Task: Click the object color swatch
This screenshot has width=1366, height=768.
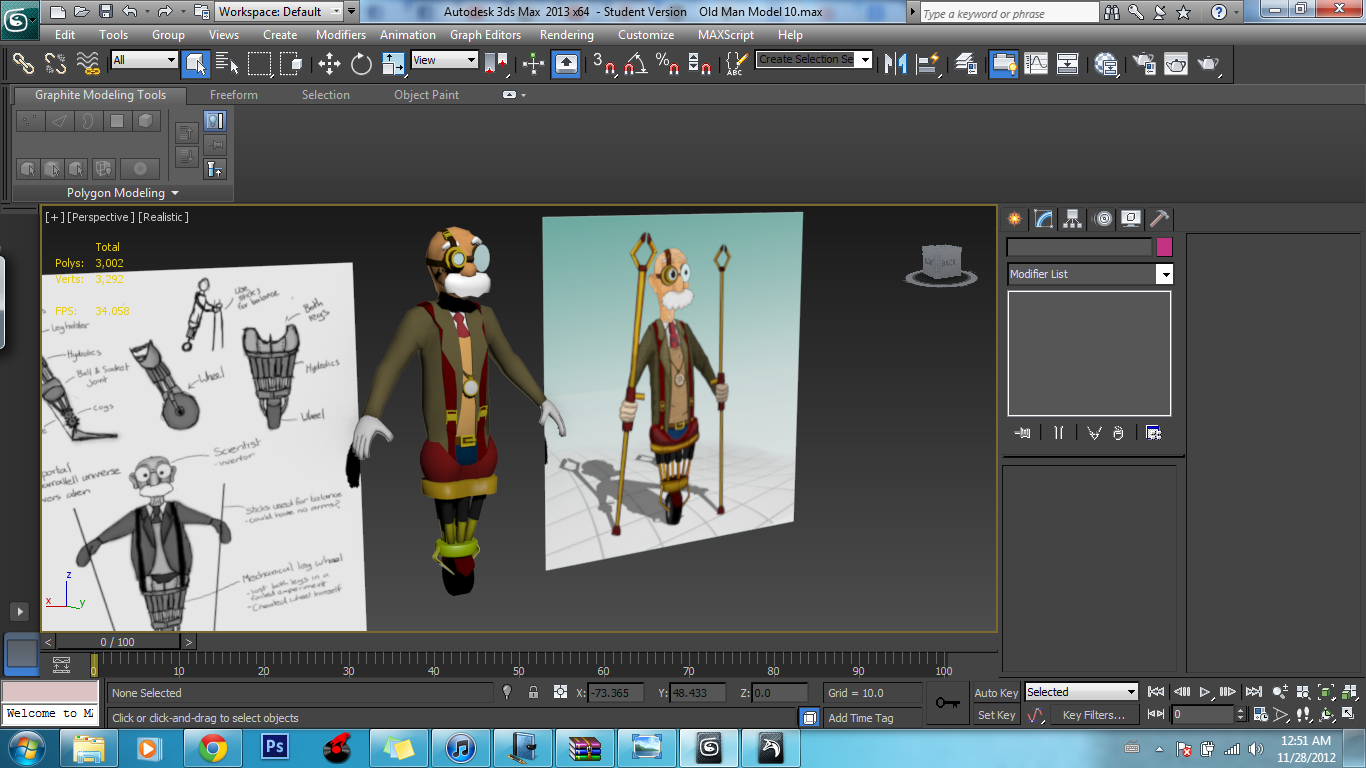Action: pyautogui.click(x=1164, y=247)
